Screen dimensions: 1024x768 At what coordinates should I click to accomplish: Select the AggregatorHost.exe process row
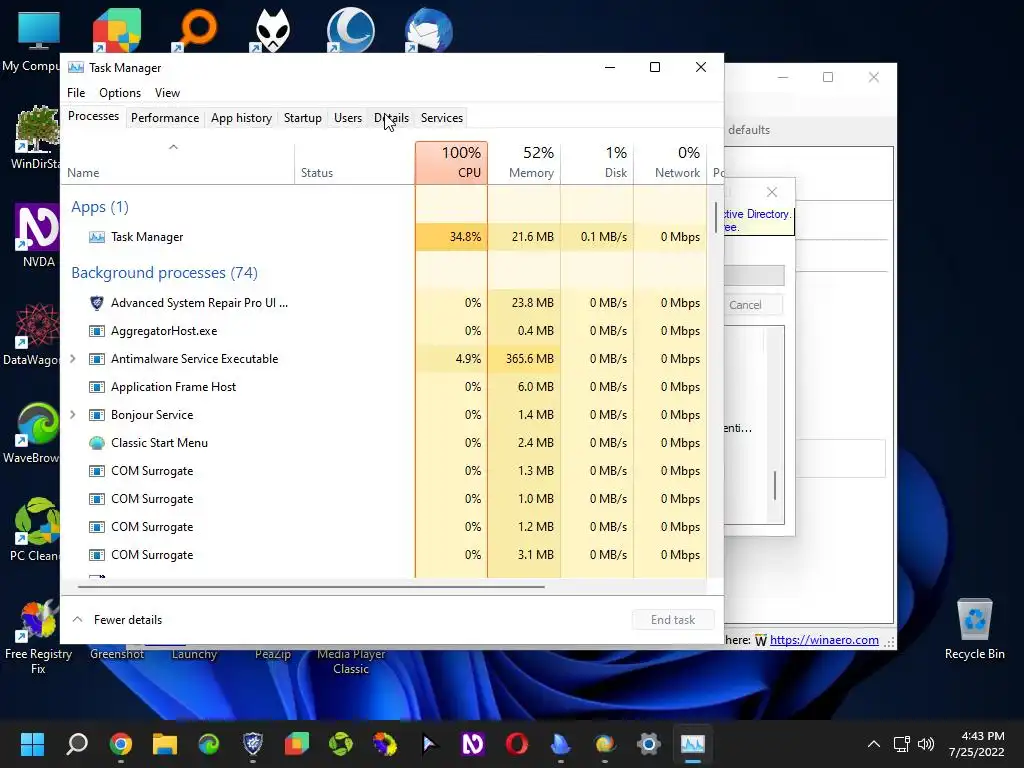[383, 331]
